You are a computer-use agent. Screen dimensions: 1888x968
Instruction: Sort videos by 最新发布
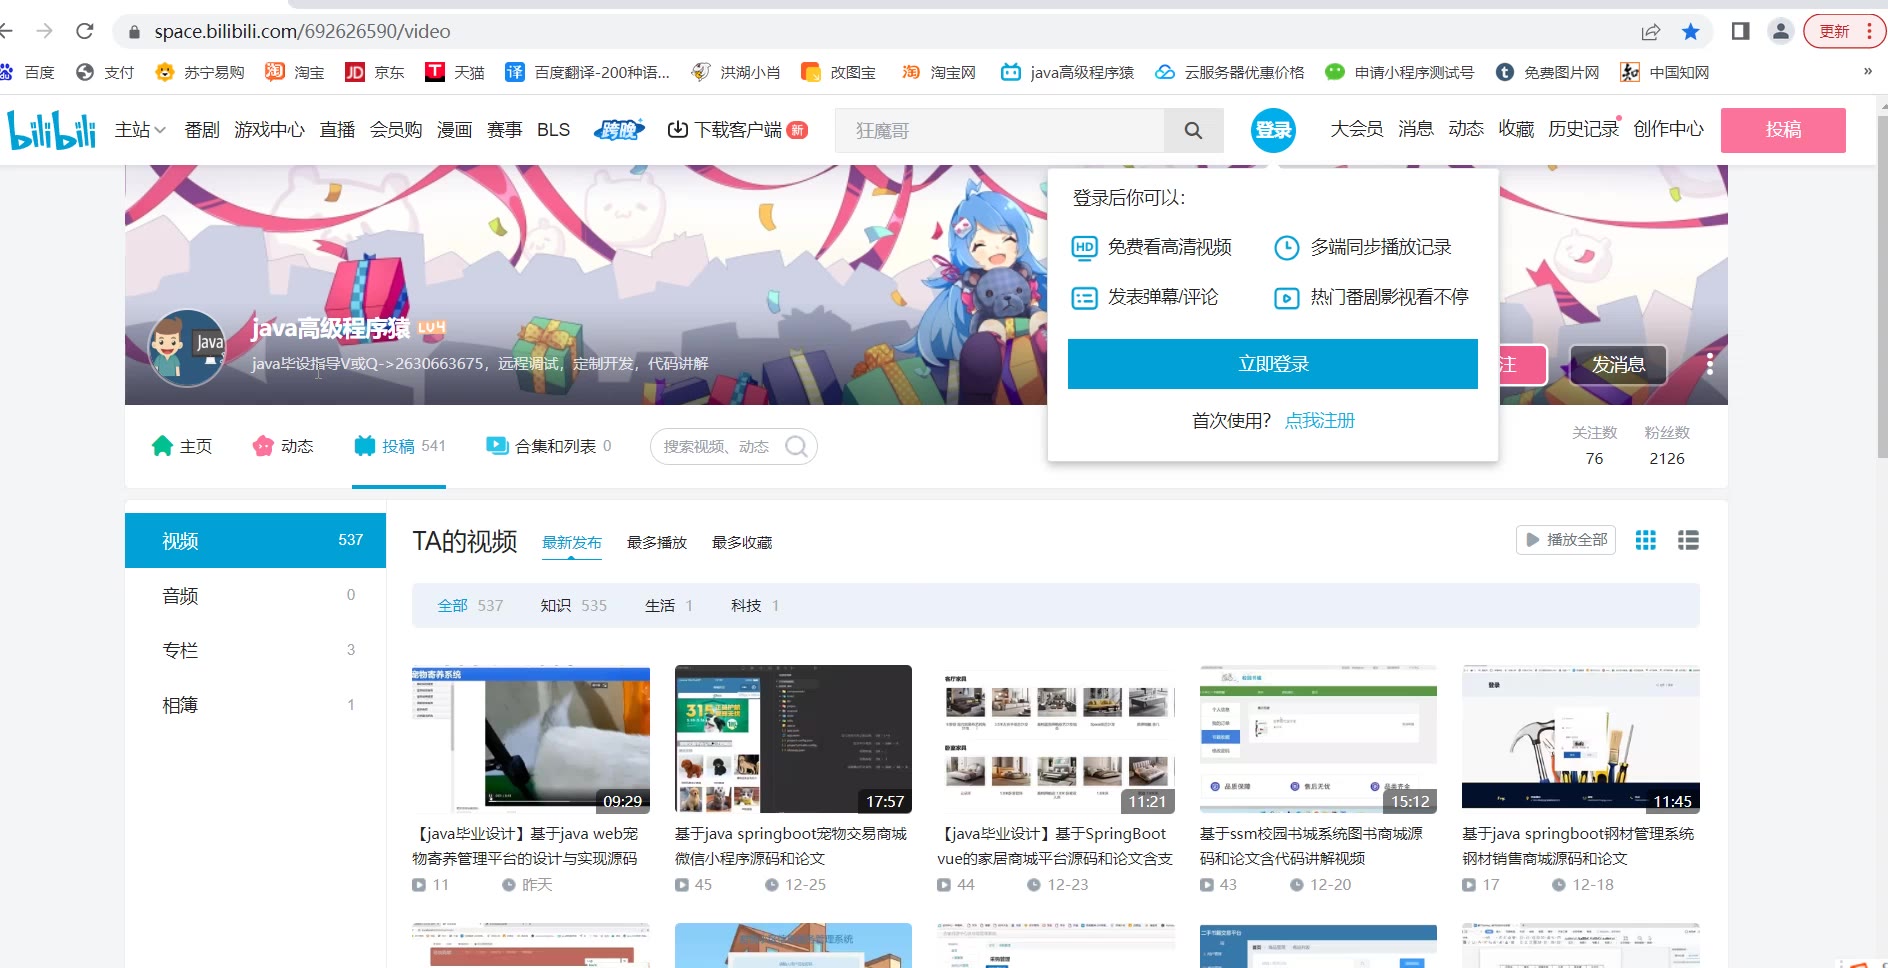pyautogui.click(x=572, y=542)
